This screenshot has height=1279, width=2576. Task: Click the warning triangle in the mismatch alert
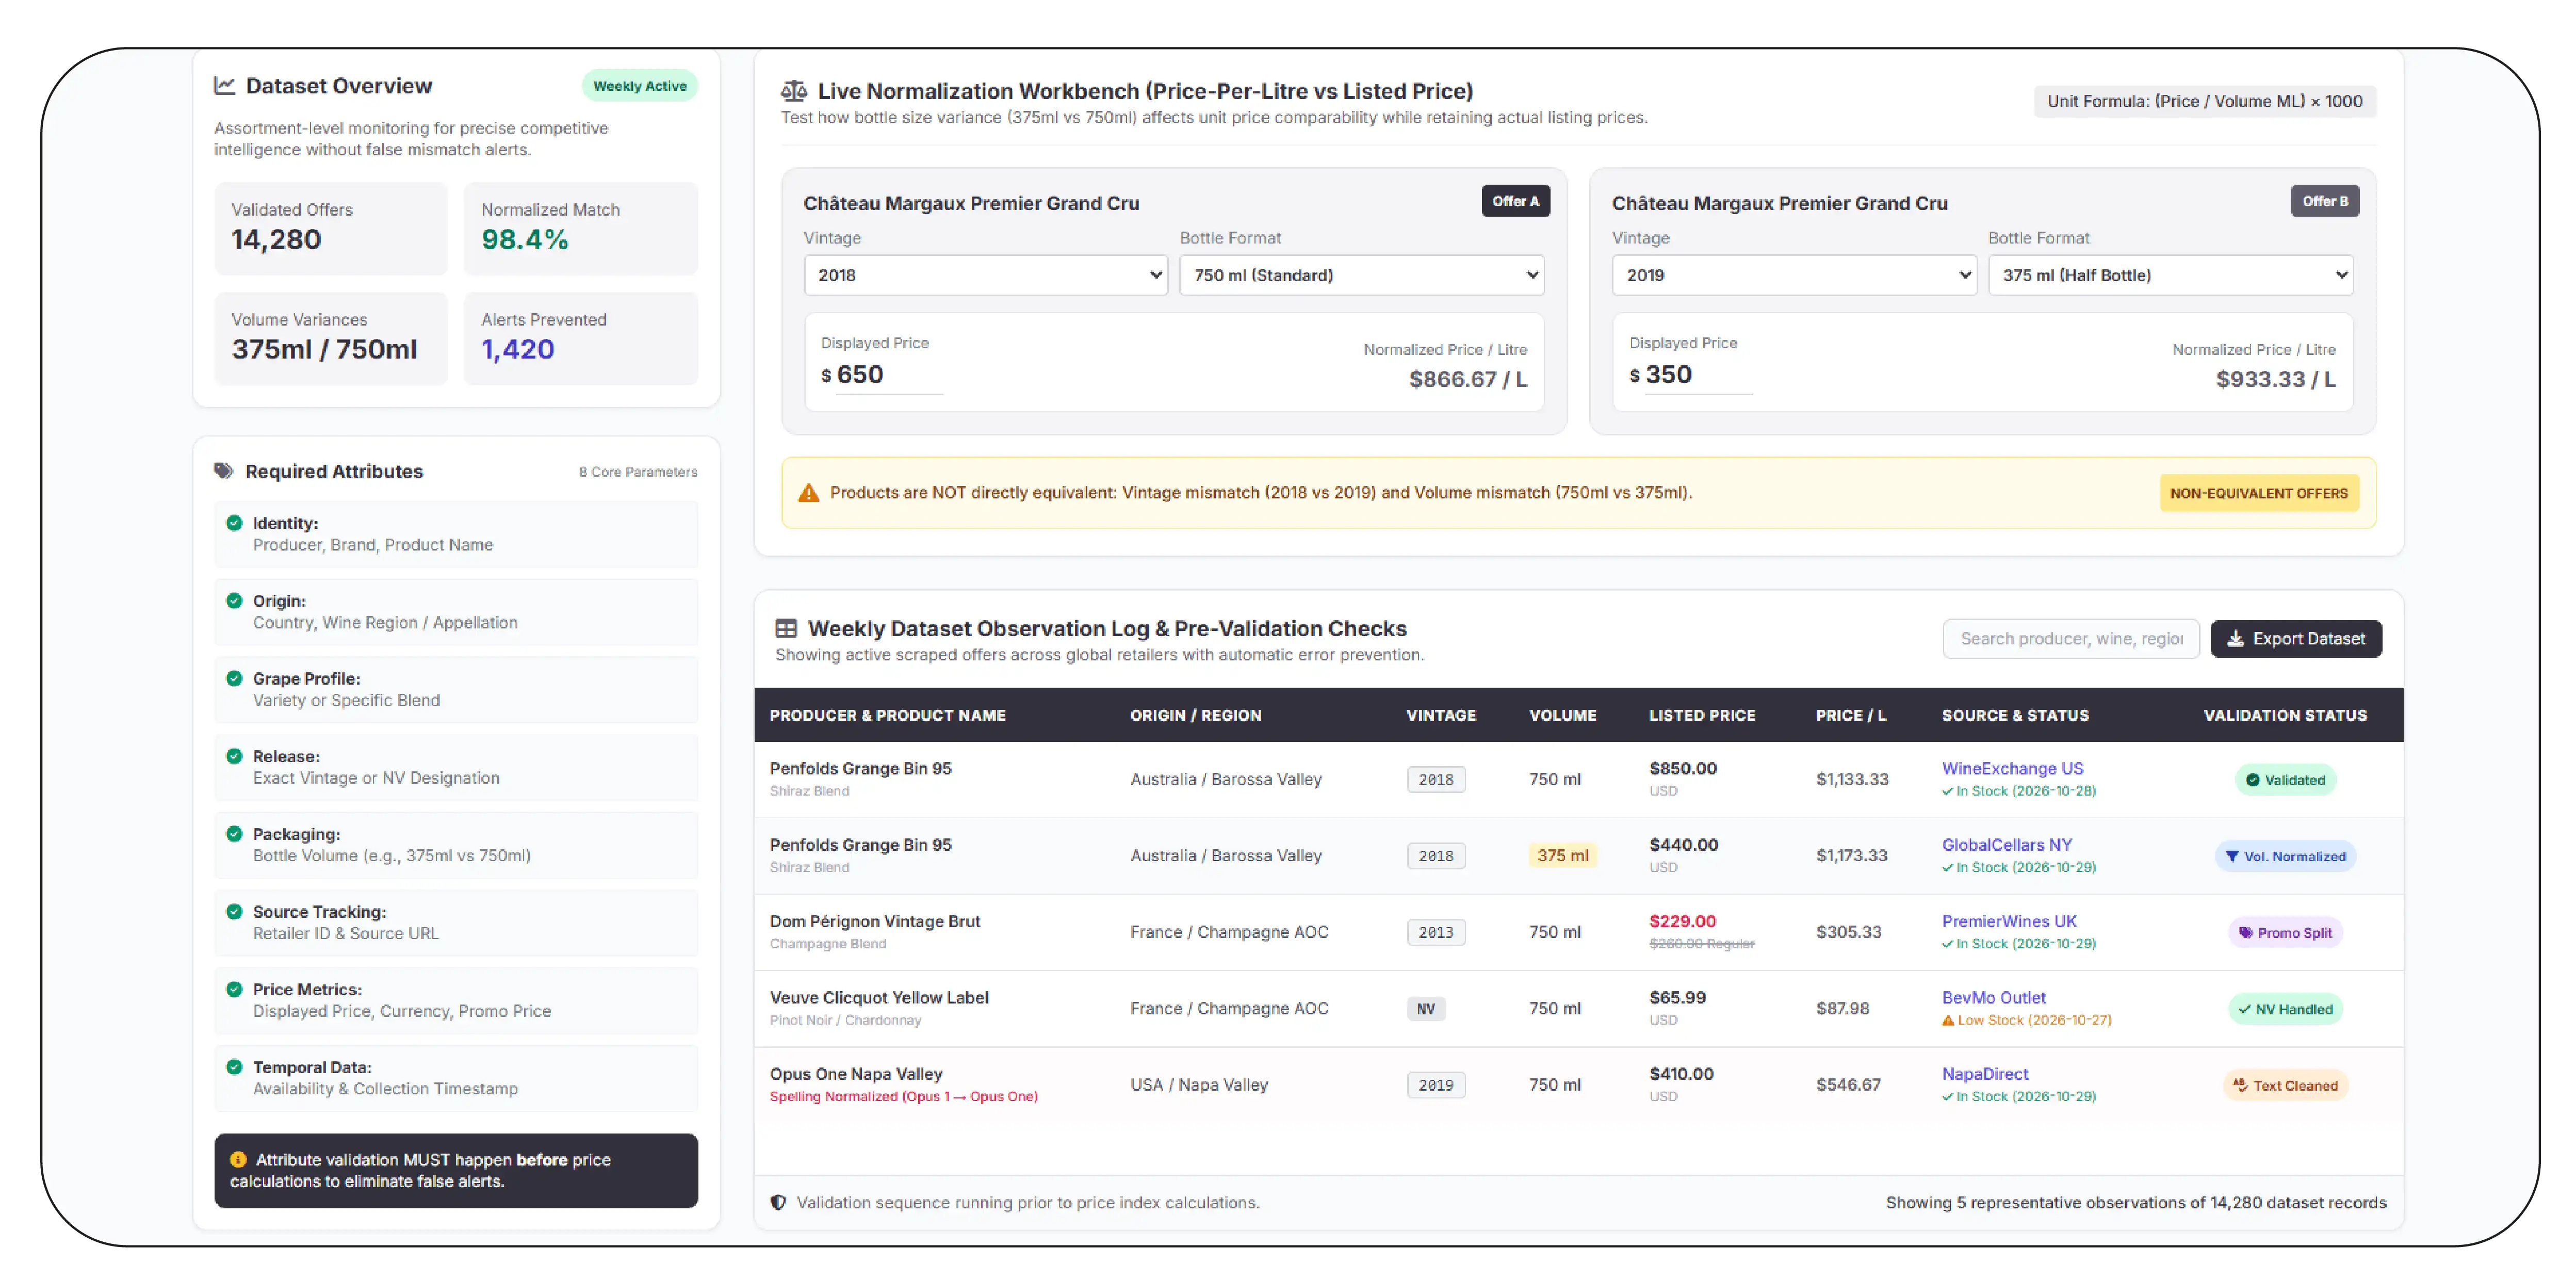coord(808,493)
